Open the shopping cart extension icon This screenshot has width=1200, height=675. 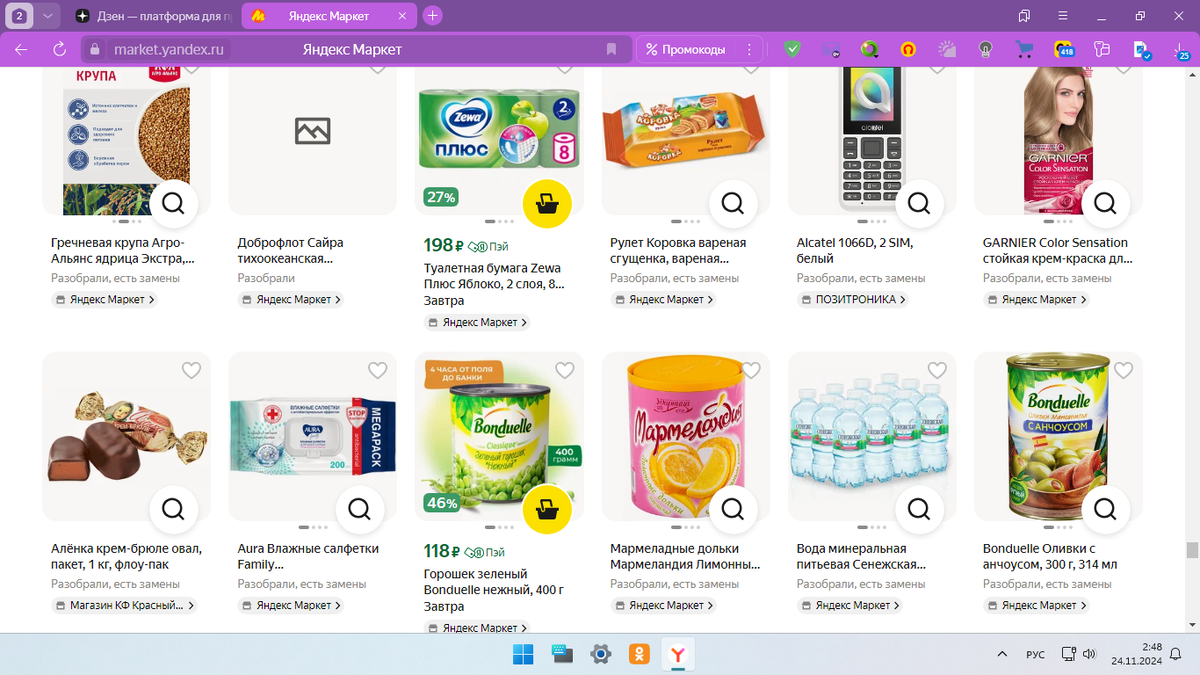tap(1024, 49)
